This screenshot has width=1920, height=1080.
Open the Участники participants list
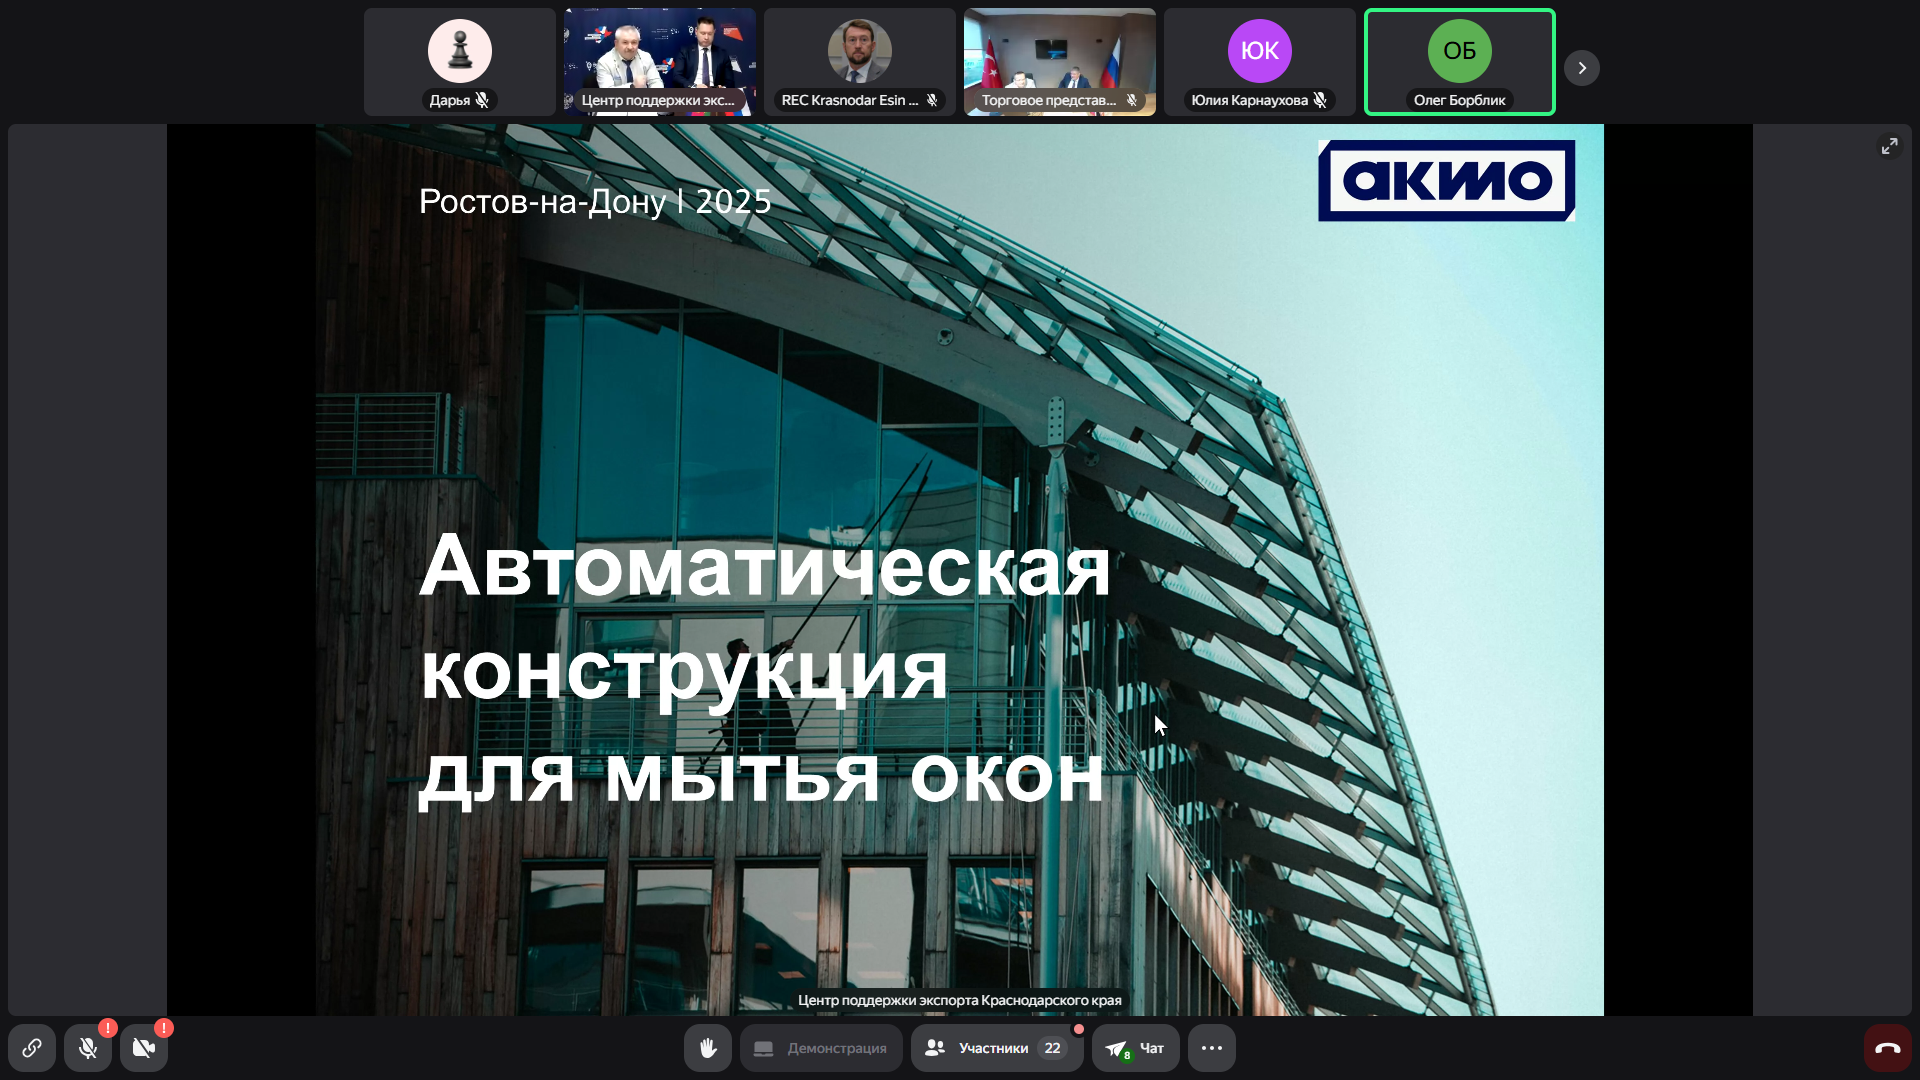[x=996, y=1048]
